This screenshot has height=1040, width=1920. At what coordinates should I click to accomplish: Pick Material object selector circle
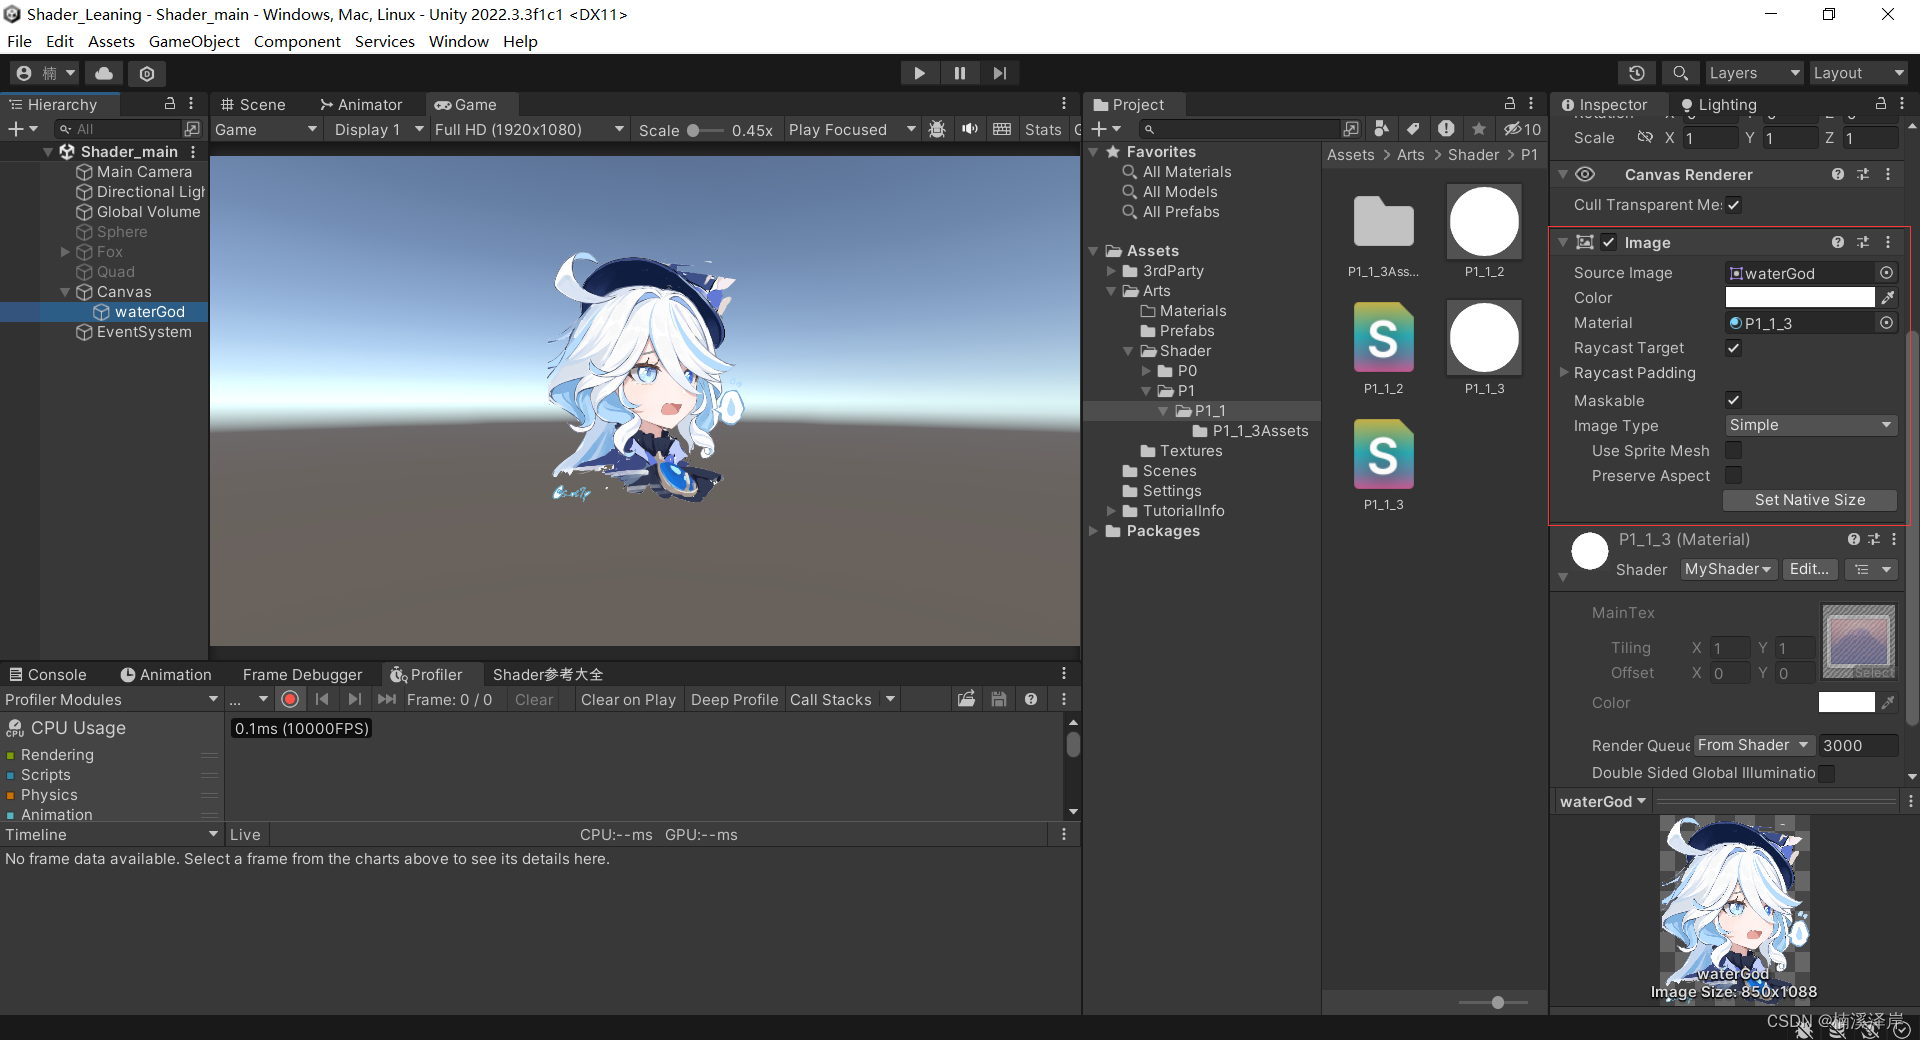(x=1886, y=323)
